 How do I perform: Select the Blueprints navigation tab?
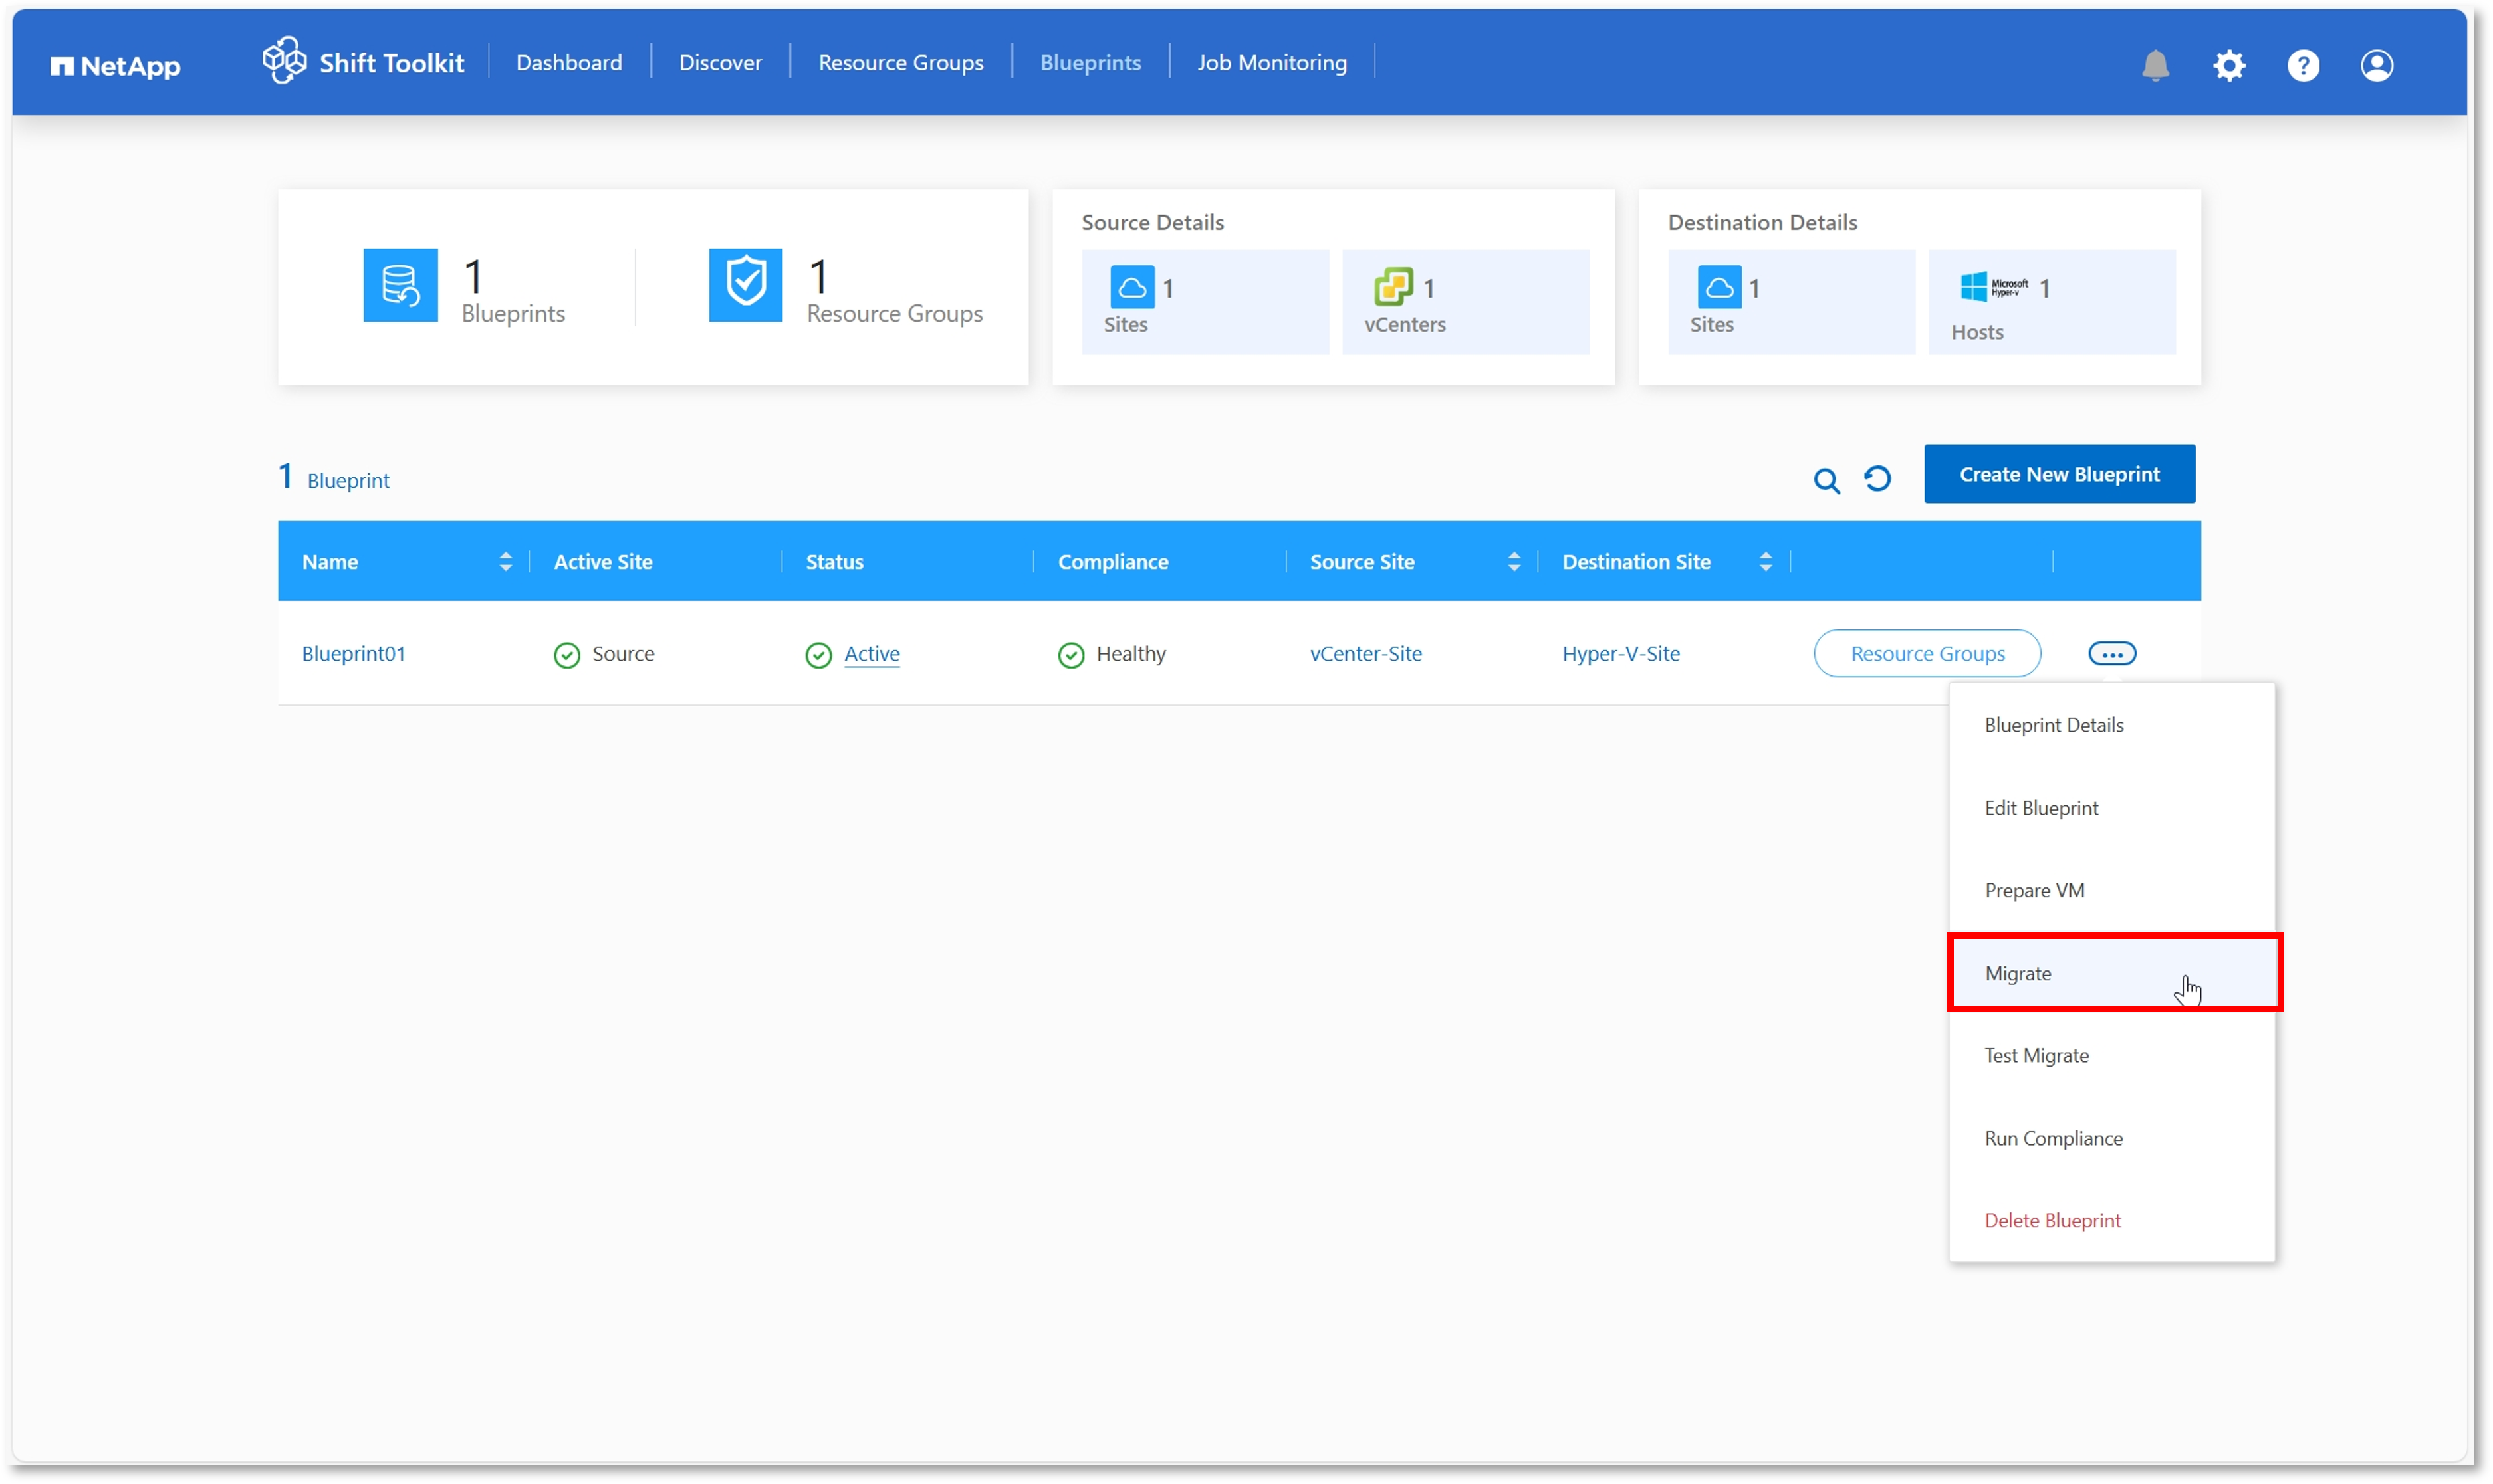click(x=1090, y=62)
